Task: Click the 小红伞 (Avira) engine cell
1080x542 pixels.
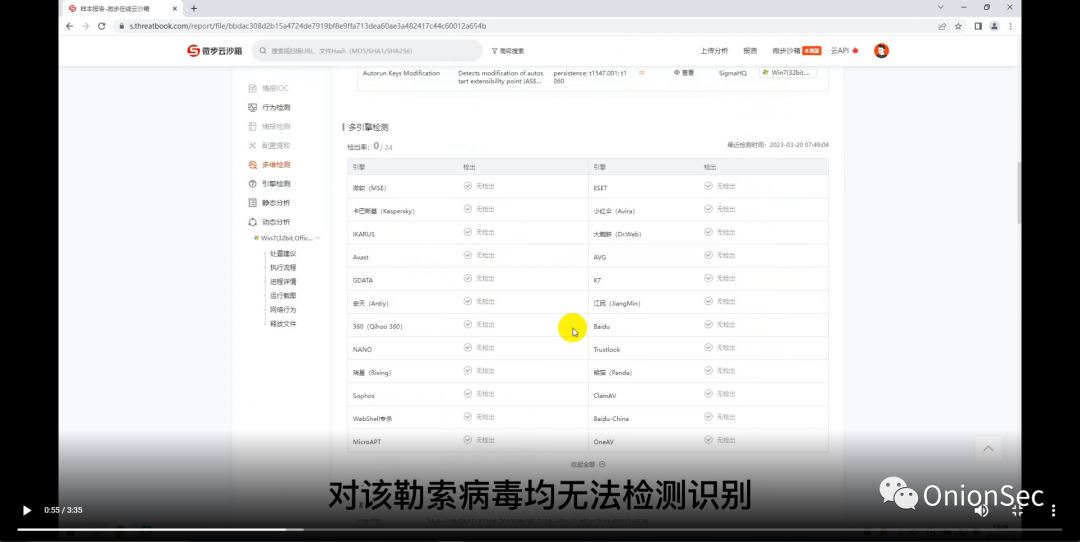Action: [614, 211]
